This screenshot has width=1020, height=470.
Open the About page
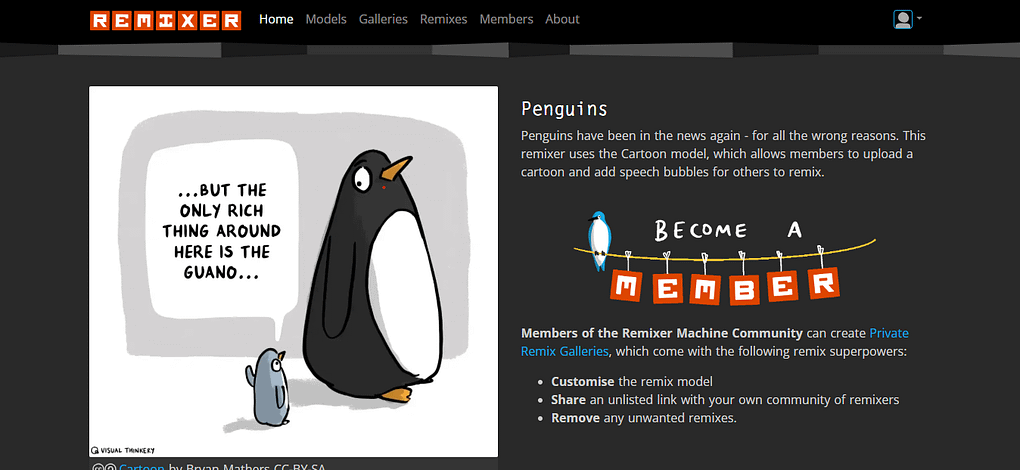pos(562,19)
